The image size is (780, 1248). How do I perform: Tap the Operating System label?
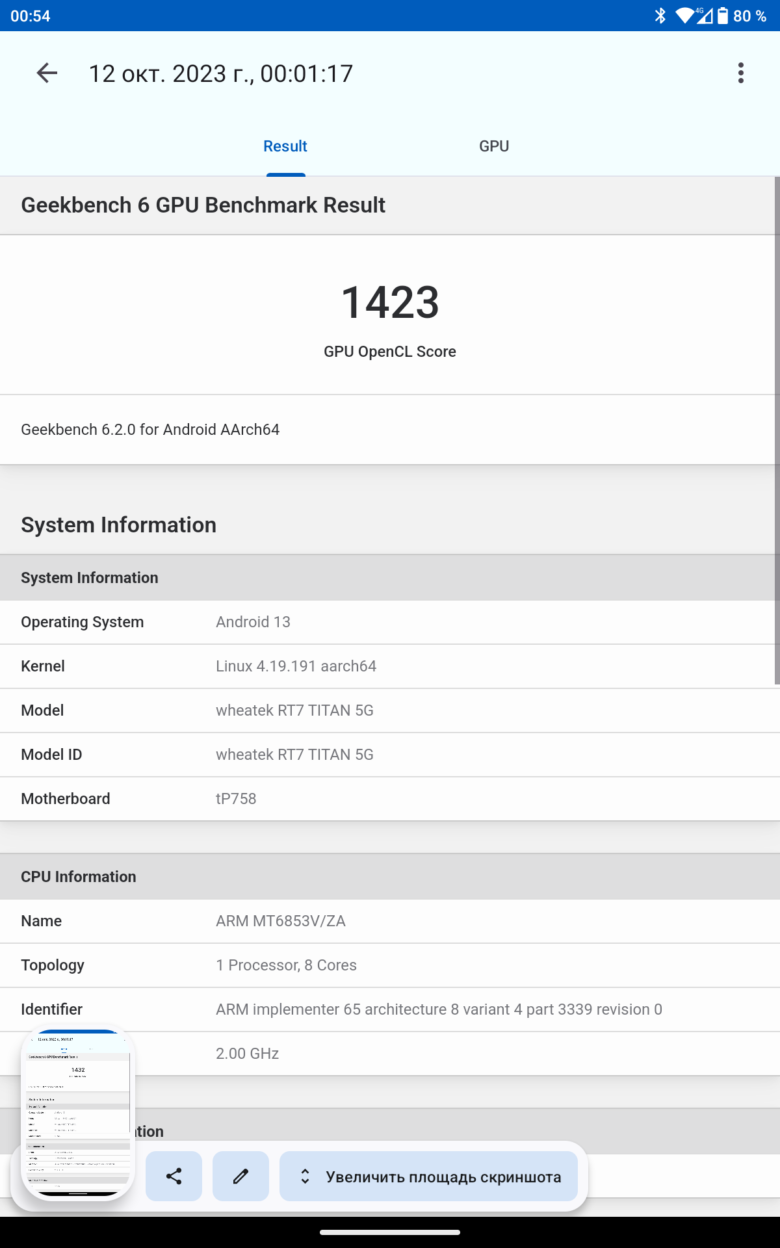tap(82, 622)
